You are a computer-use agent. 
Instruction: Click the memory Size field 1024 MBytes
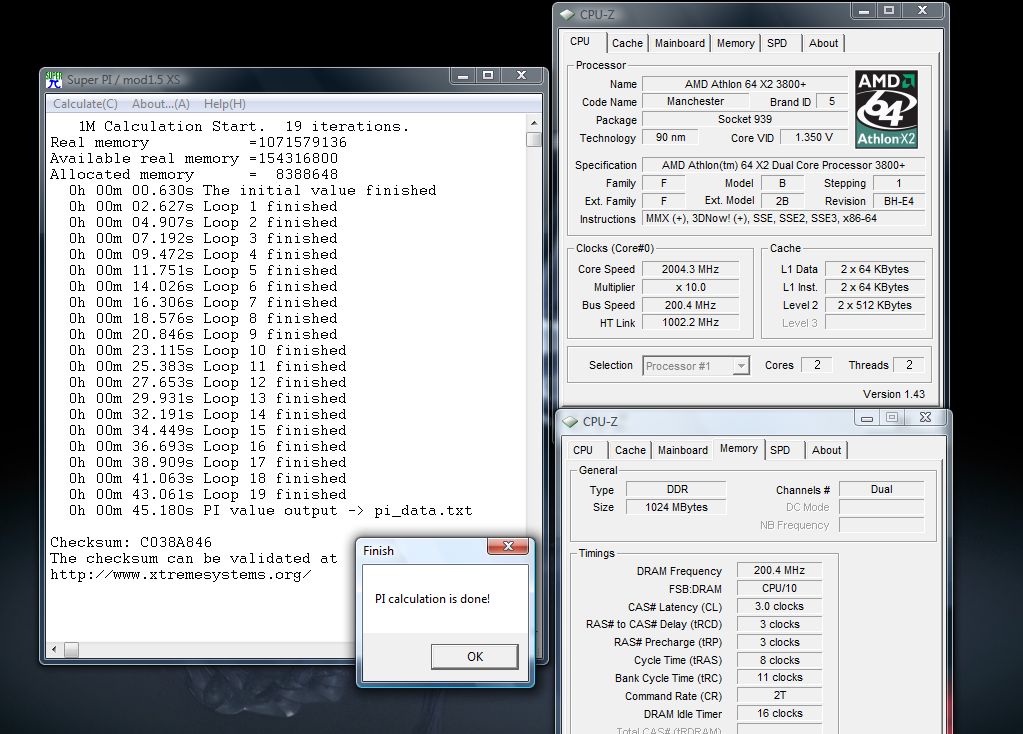click(677, 507)
